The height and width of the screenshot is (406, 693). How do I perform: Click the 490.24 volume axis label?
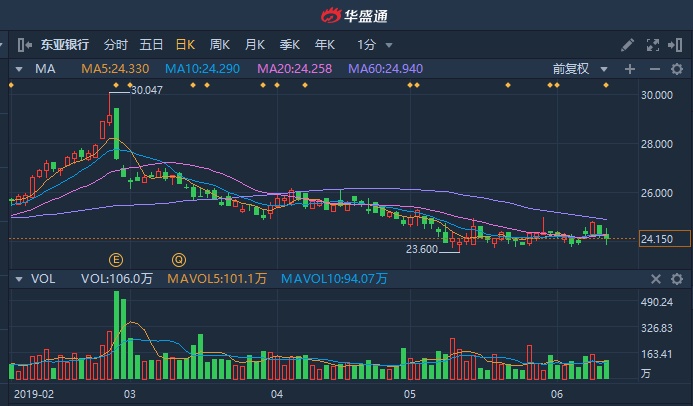657,302
